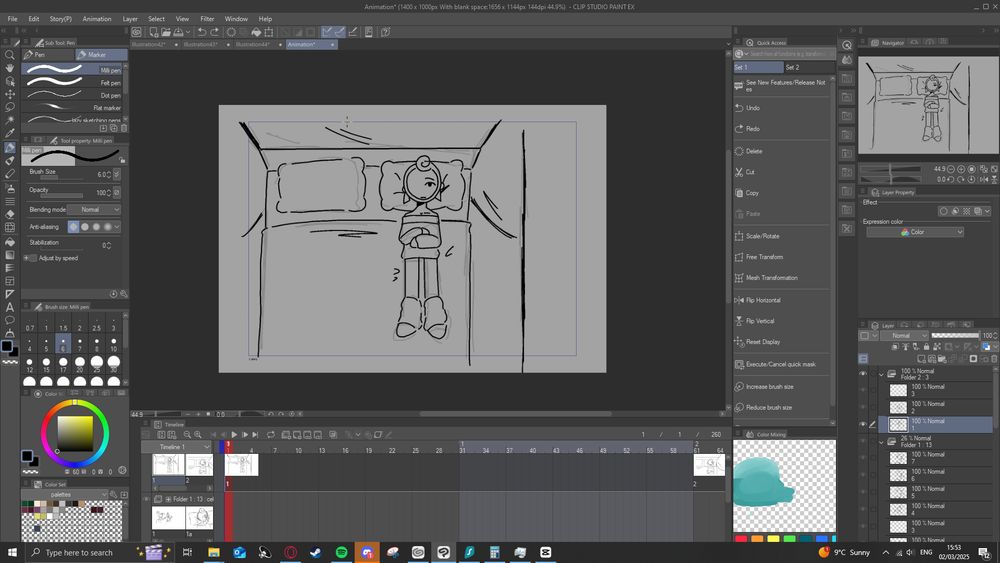Viewport: 1000px width, 563px height.
Task: Toggle visibility of Folder 2 layer
Action: tap(863, 374)
